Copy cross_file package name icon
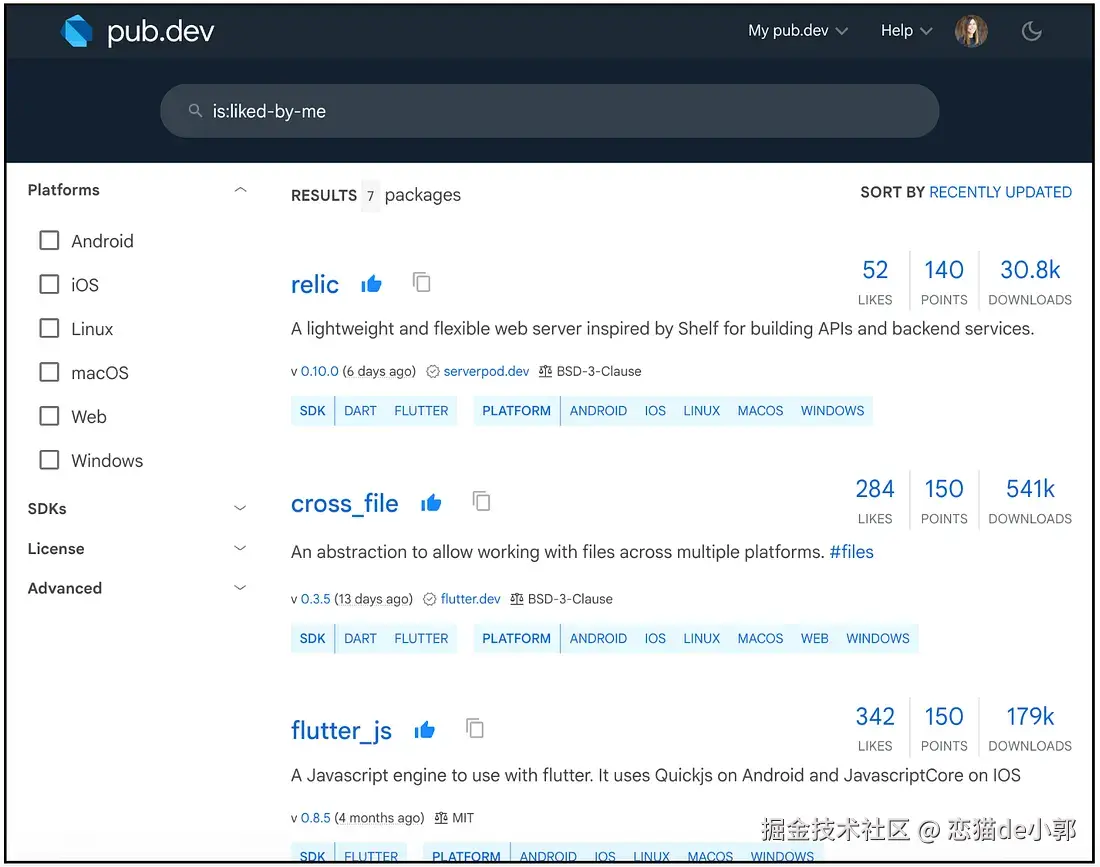Screen dimensions: 1100x867 click(481, 502)
